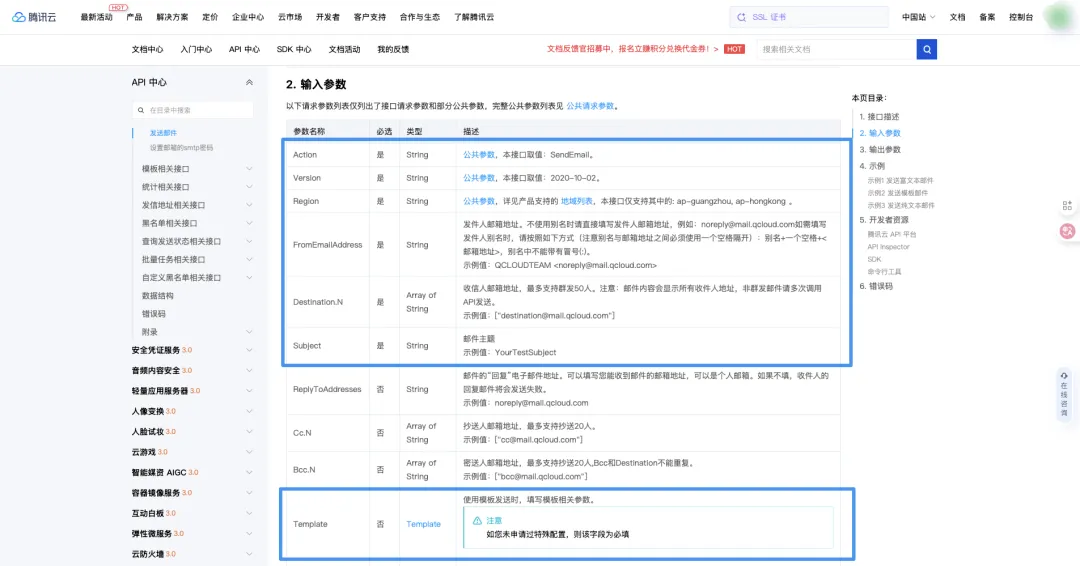Click ReplyToAddresses parameter name cell
1080x566 pixels.
tap(326, 390)
